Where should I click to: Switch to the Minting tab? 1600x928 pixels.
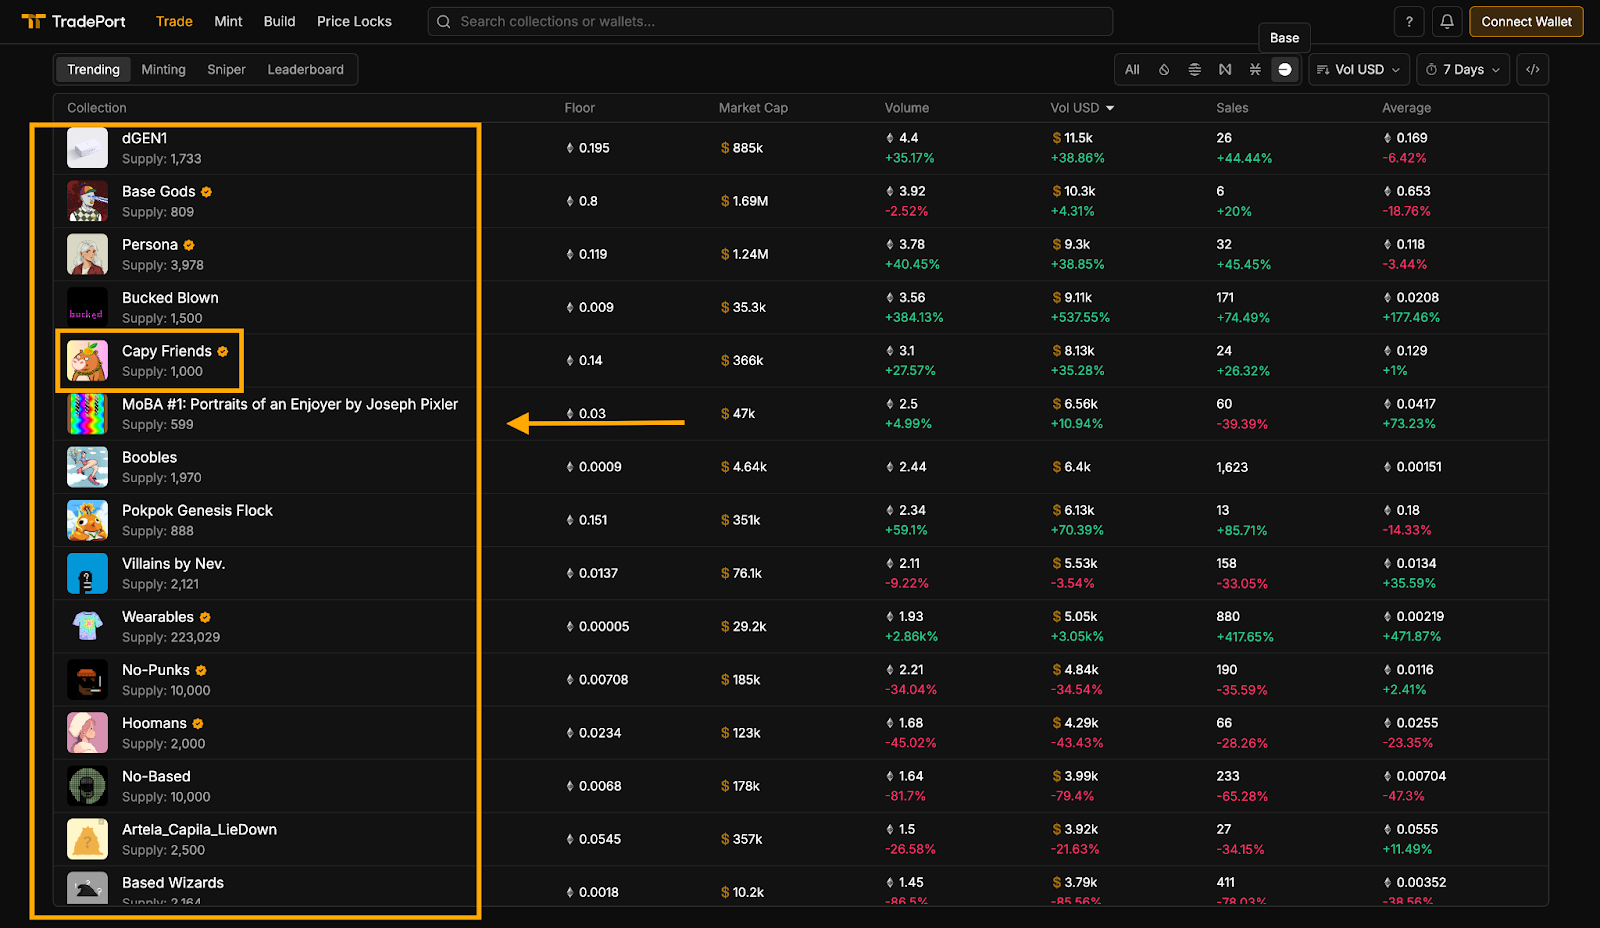point(163,69)
